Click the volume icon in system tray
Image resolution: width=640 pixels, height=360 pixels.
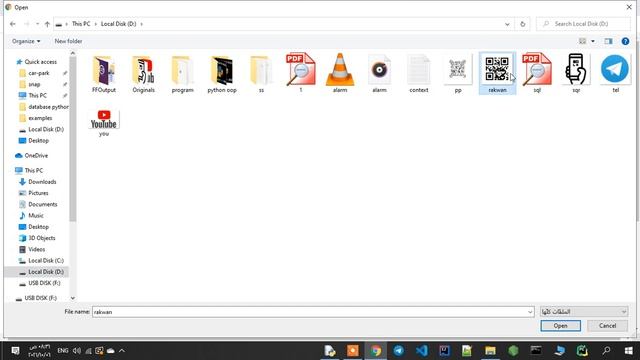coord(77,351)
